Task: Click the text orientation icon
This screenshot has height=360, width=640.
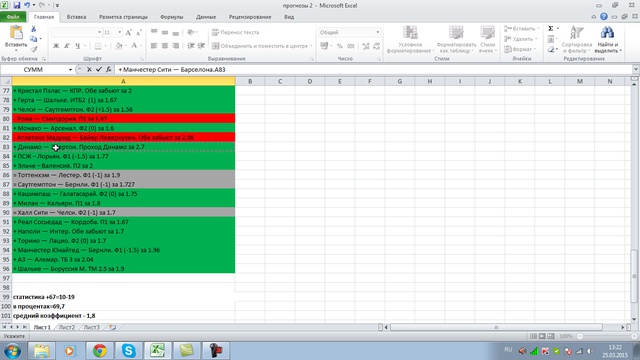Action: [x=191, y=32]
